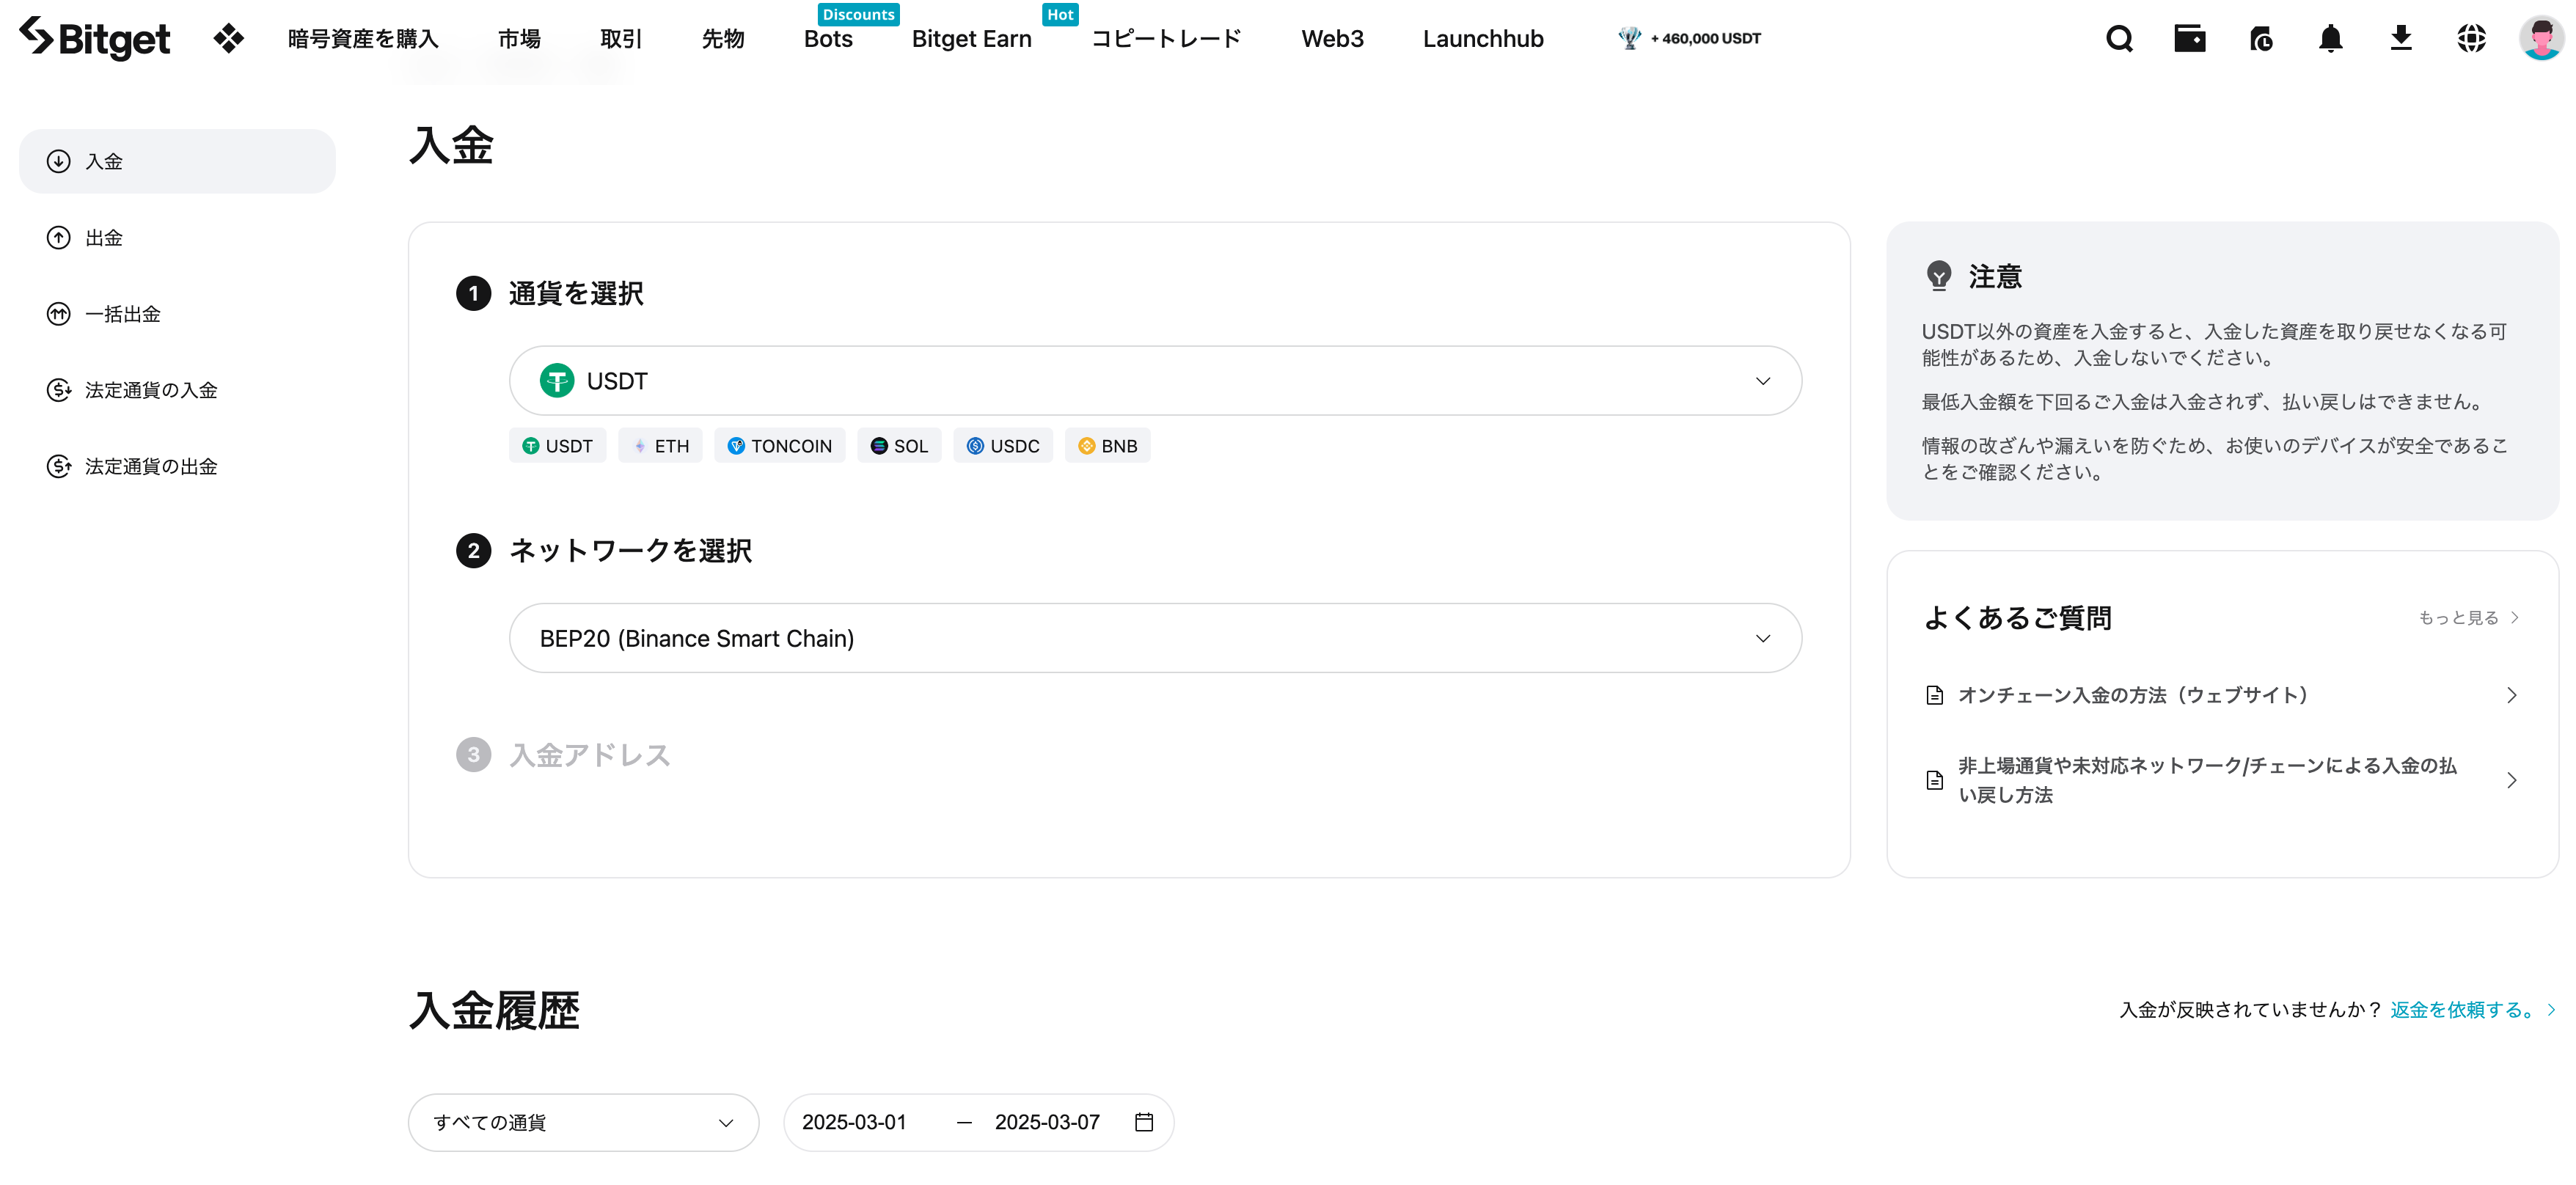This screenshot has width=2576, height=1185.
Task: Open the wallet assets icon
Action: 2189,39
